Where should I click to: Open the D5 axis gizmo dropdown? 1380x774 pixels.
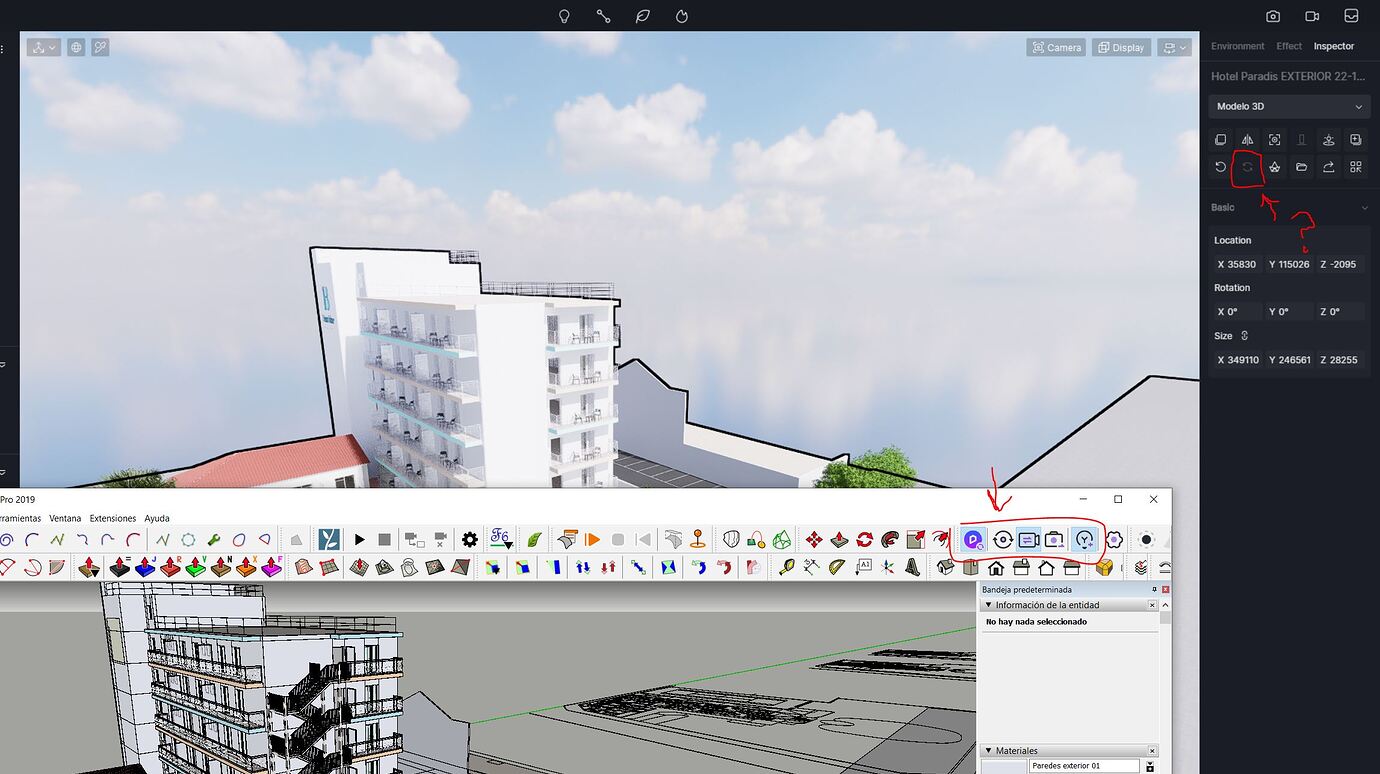(44, 47)
